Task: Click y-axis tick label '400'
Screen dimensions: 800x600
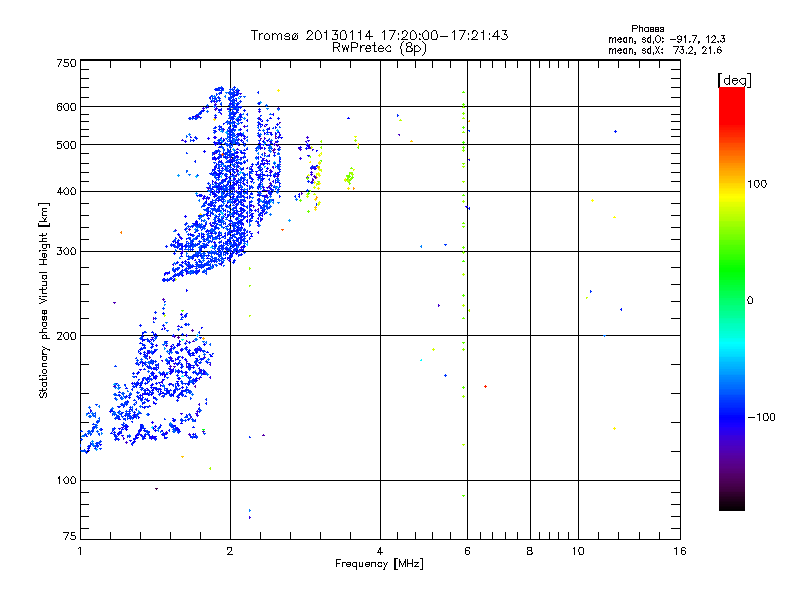Action: 66,192
